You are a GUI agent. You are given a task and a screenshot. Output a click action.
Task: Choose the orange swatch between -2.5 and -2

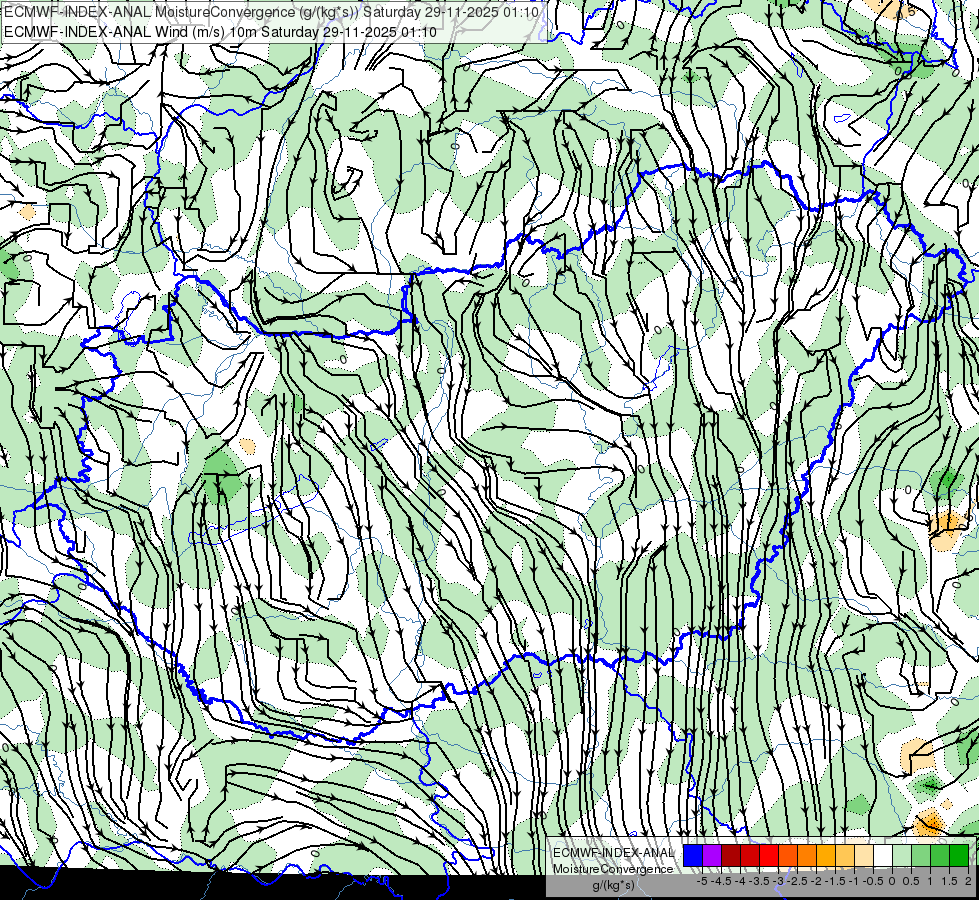pyautogui.click(x=807, y=856)
